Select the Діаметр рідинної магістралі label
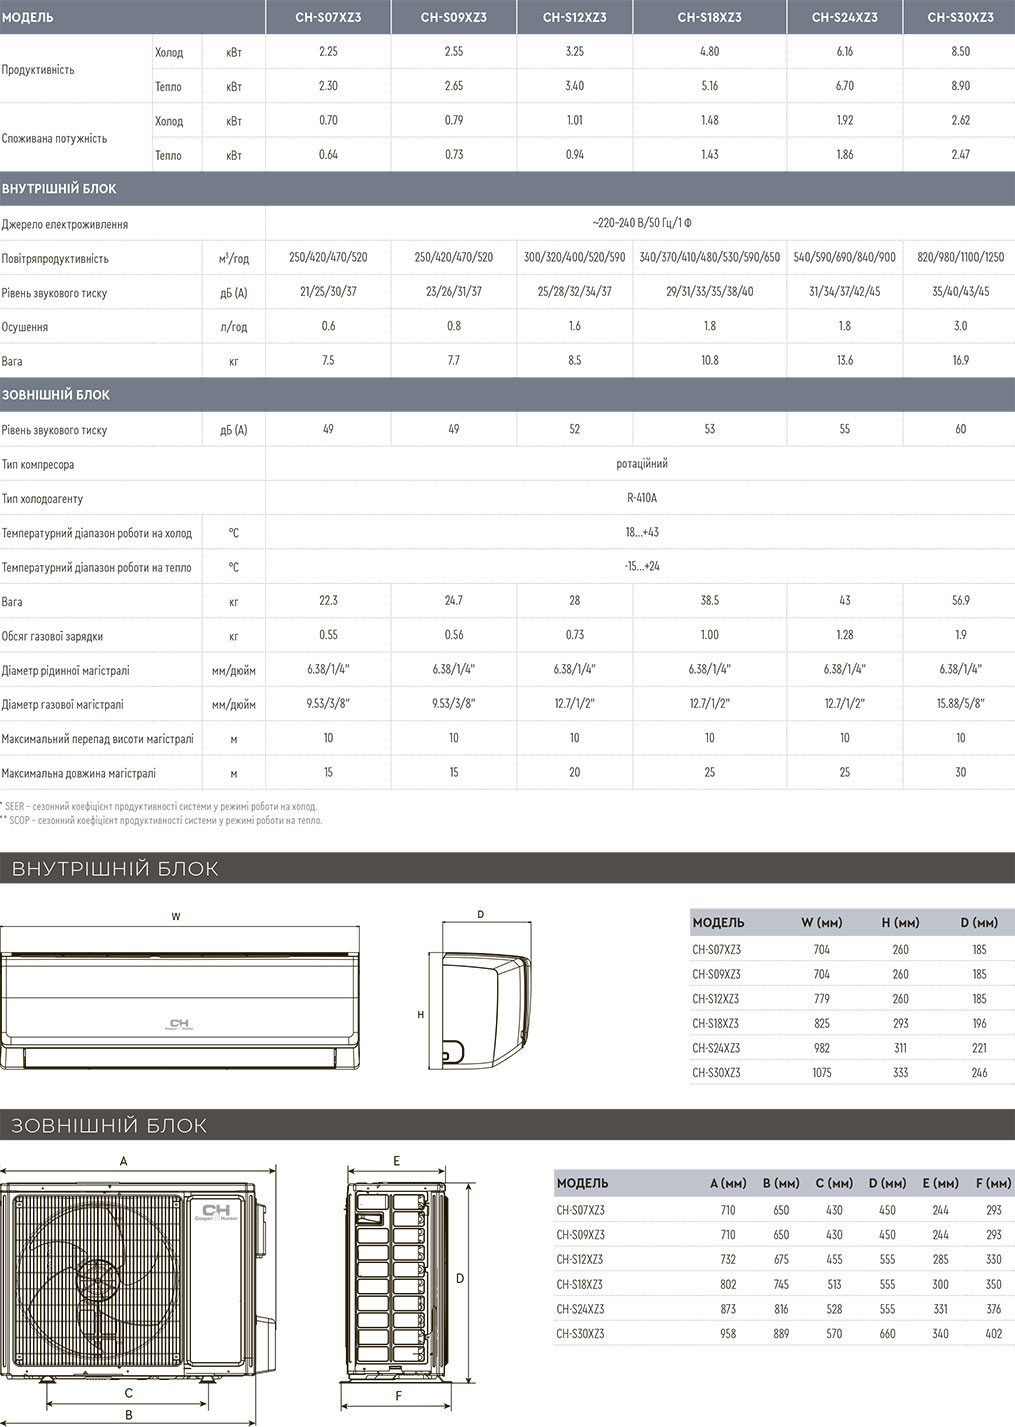Viewport: 1015px width, 1427px height. click(66, 670)
